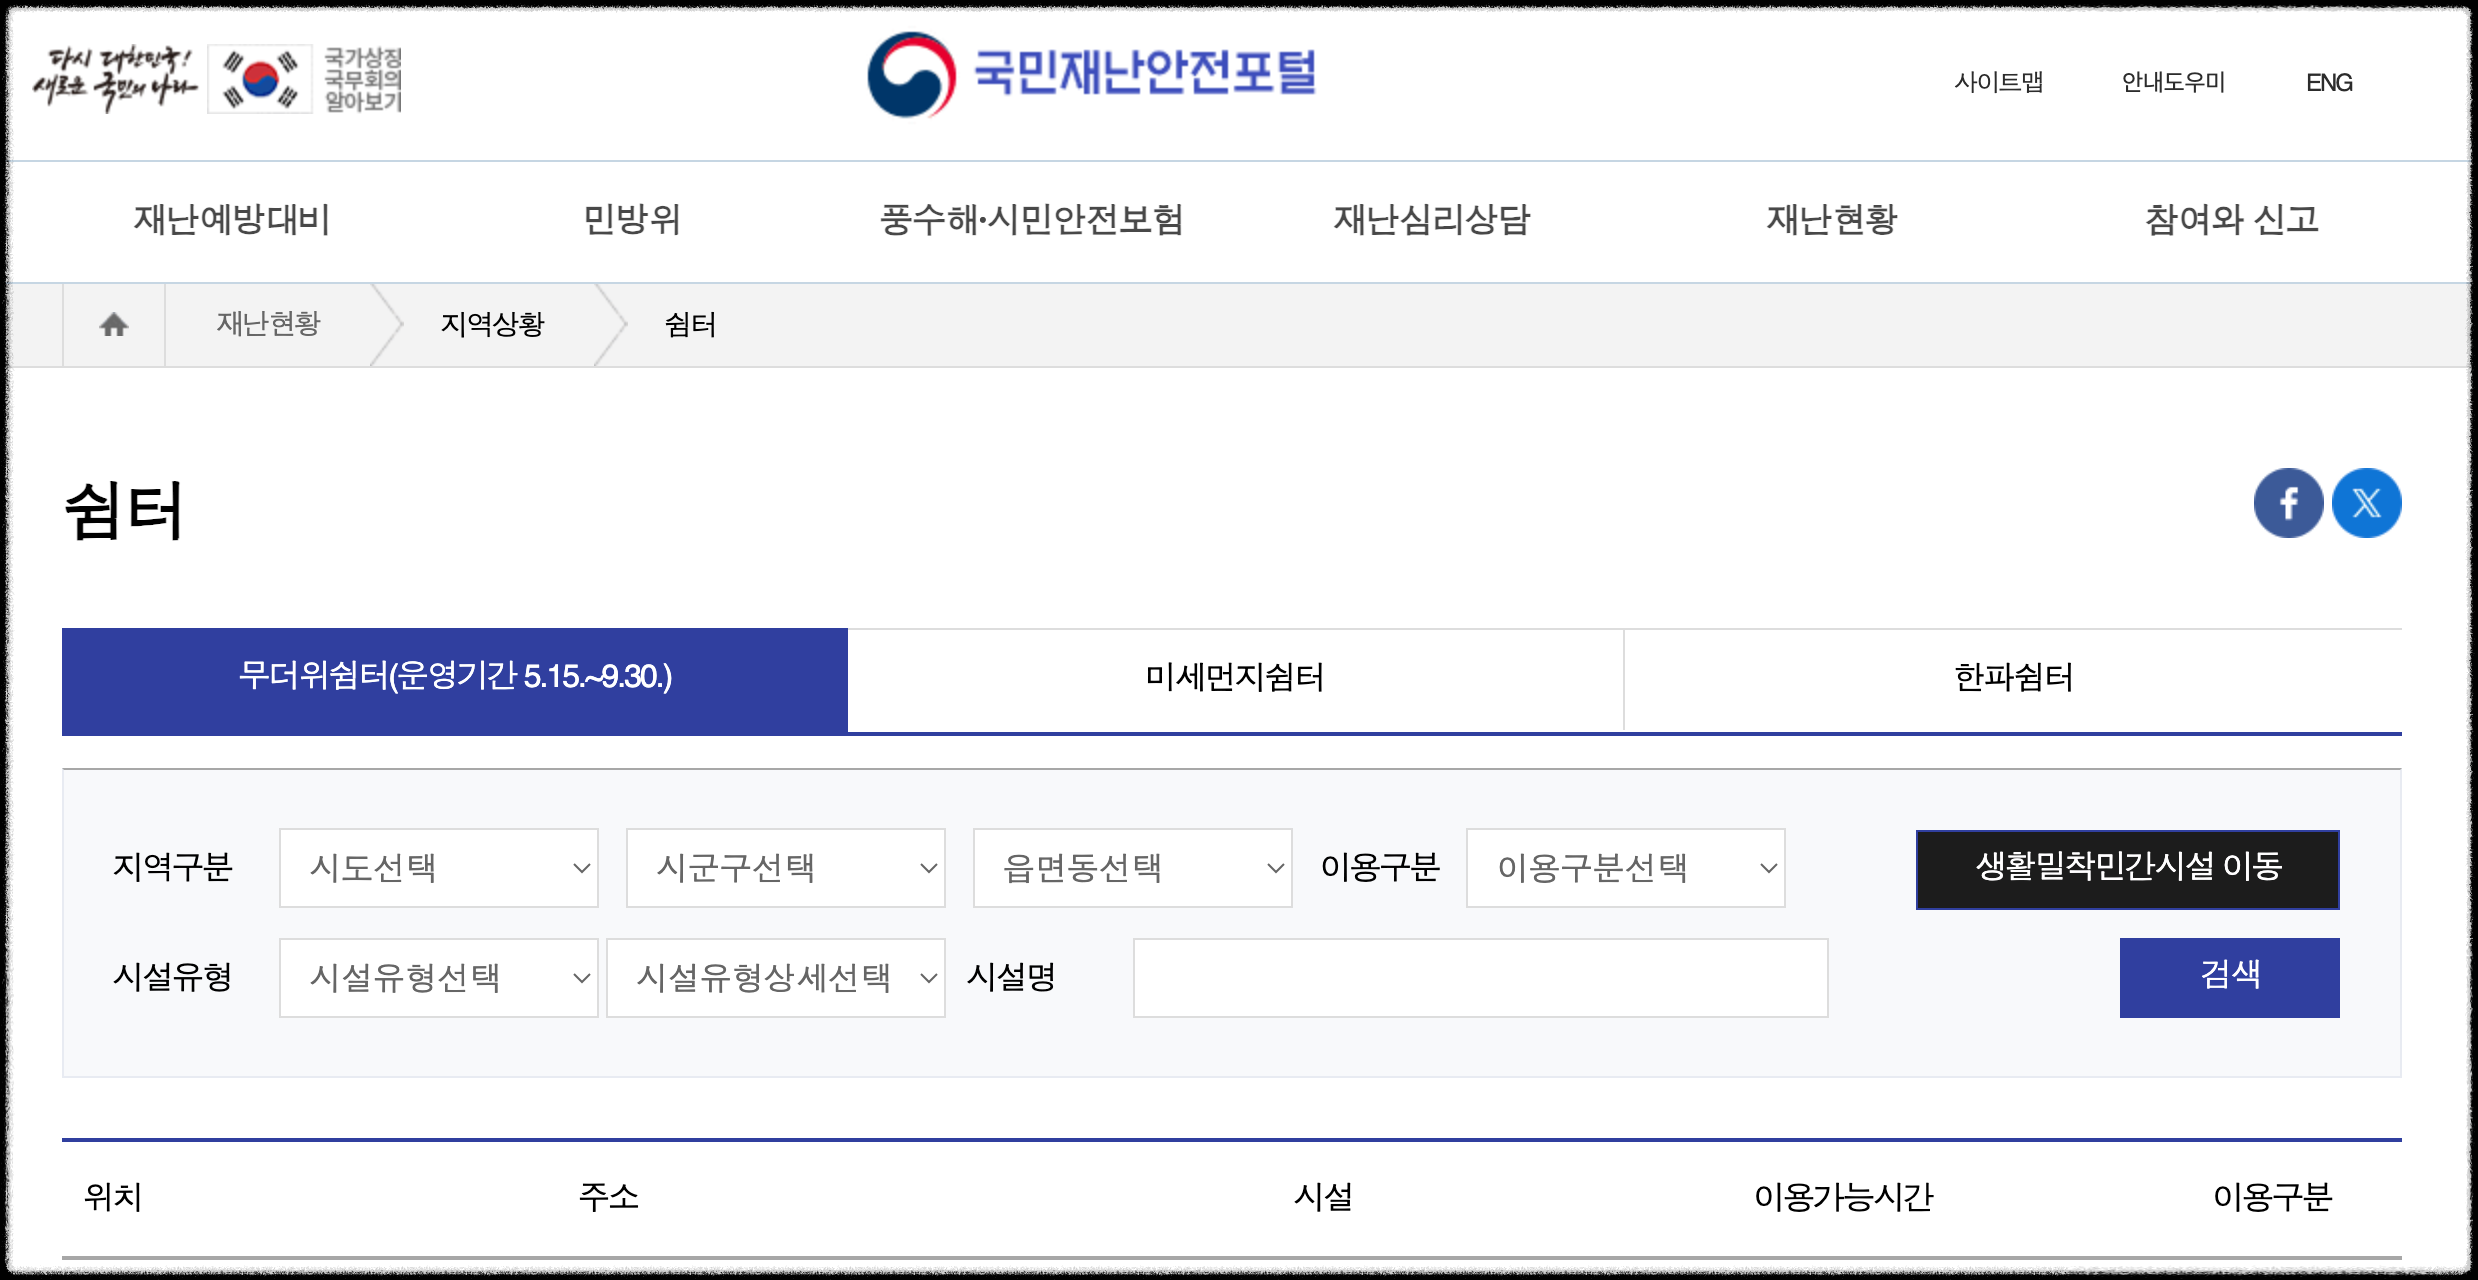The height and width of the screenshot is (1280, 2478).
Task: Switch to the 미세먼지쉼터 tab
Action: (1235, 678)
